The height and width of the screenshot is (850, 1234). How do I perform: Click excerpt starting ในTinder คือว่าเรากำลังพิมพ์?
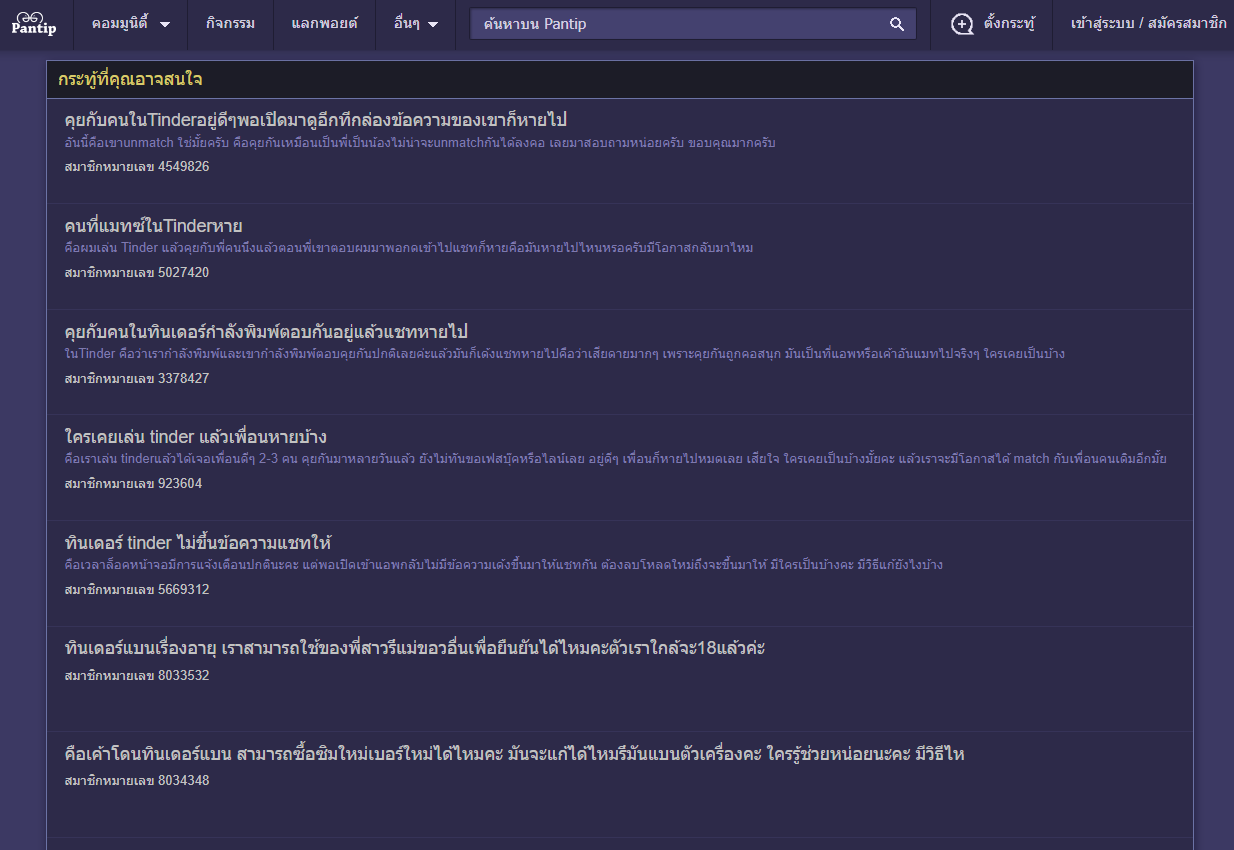tap(564, 354)
